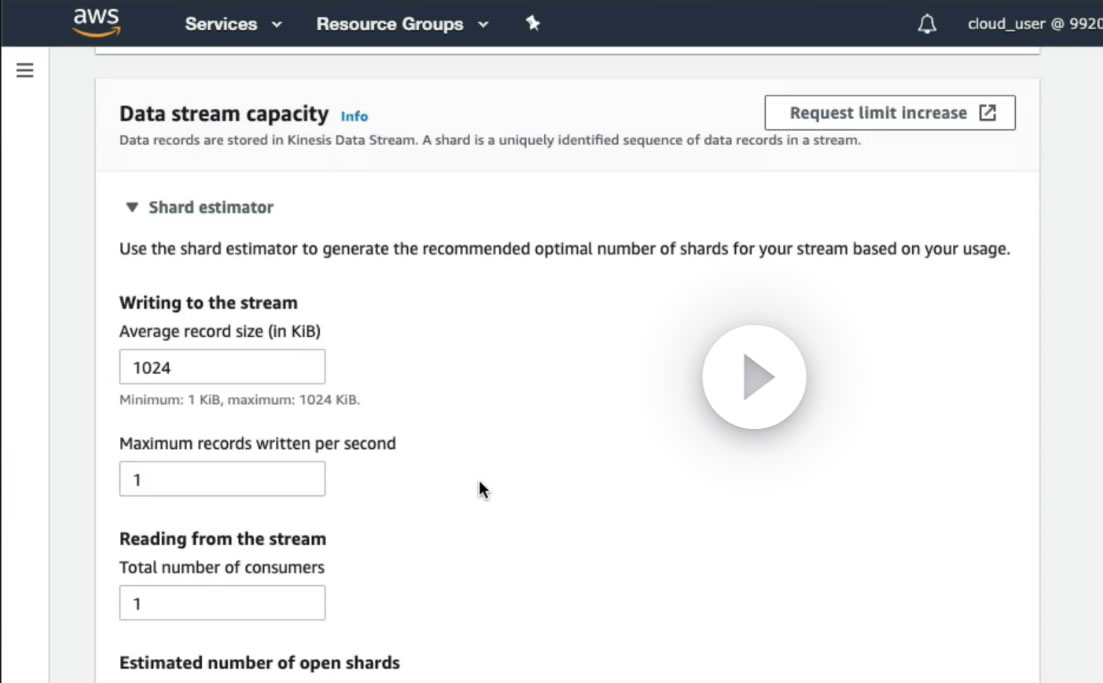Image resolution: width=1103 pixels, height=683 pixels.
Task: Click the AWS logo icon
Action: tap(96, 22)
